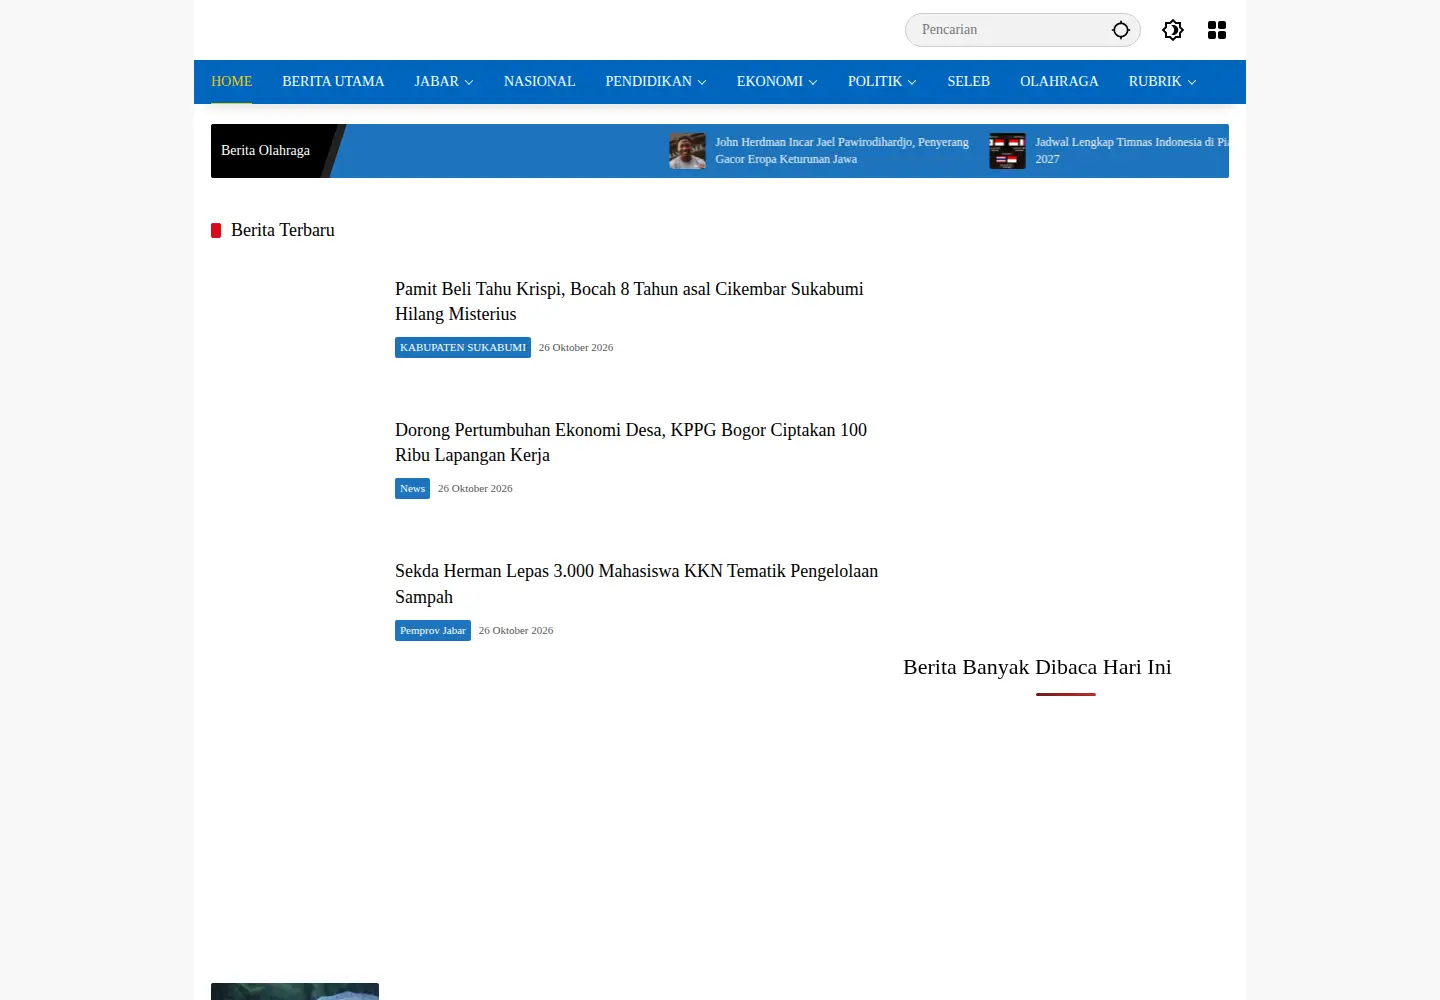Expand the JABAR dropdown menu
The image size is (1440, 1000).
(444, 81)
